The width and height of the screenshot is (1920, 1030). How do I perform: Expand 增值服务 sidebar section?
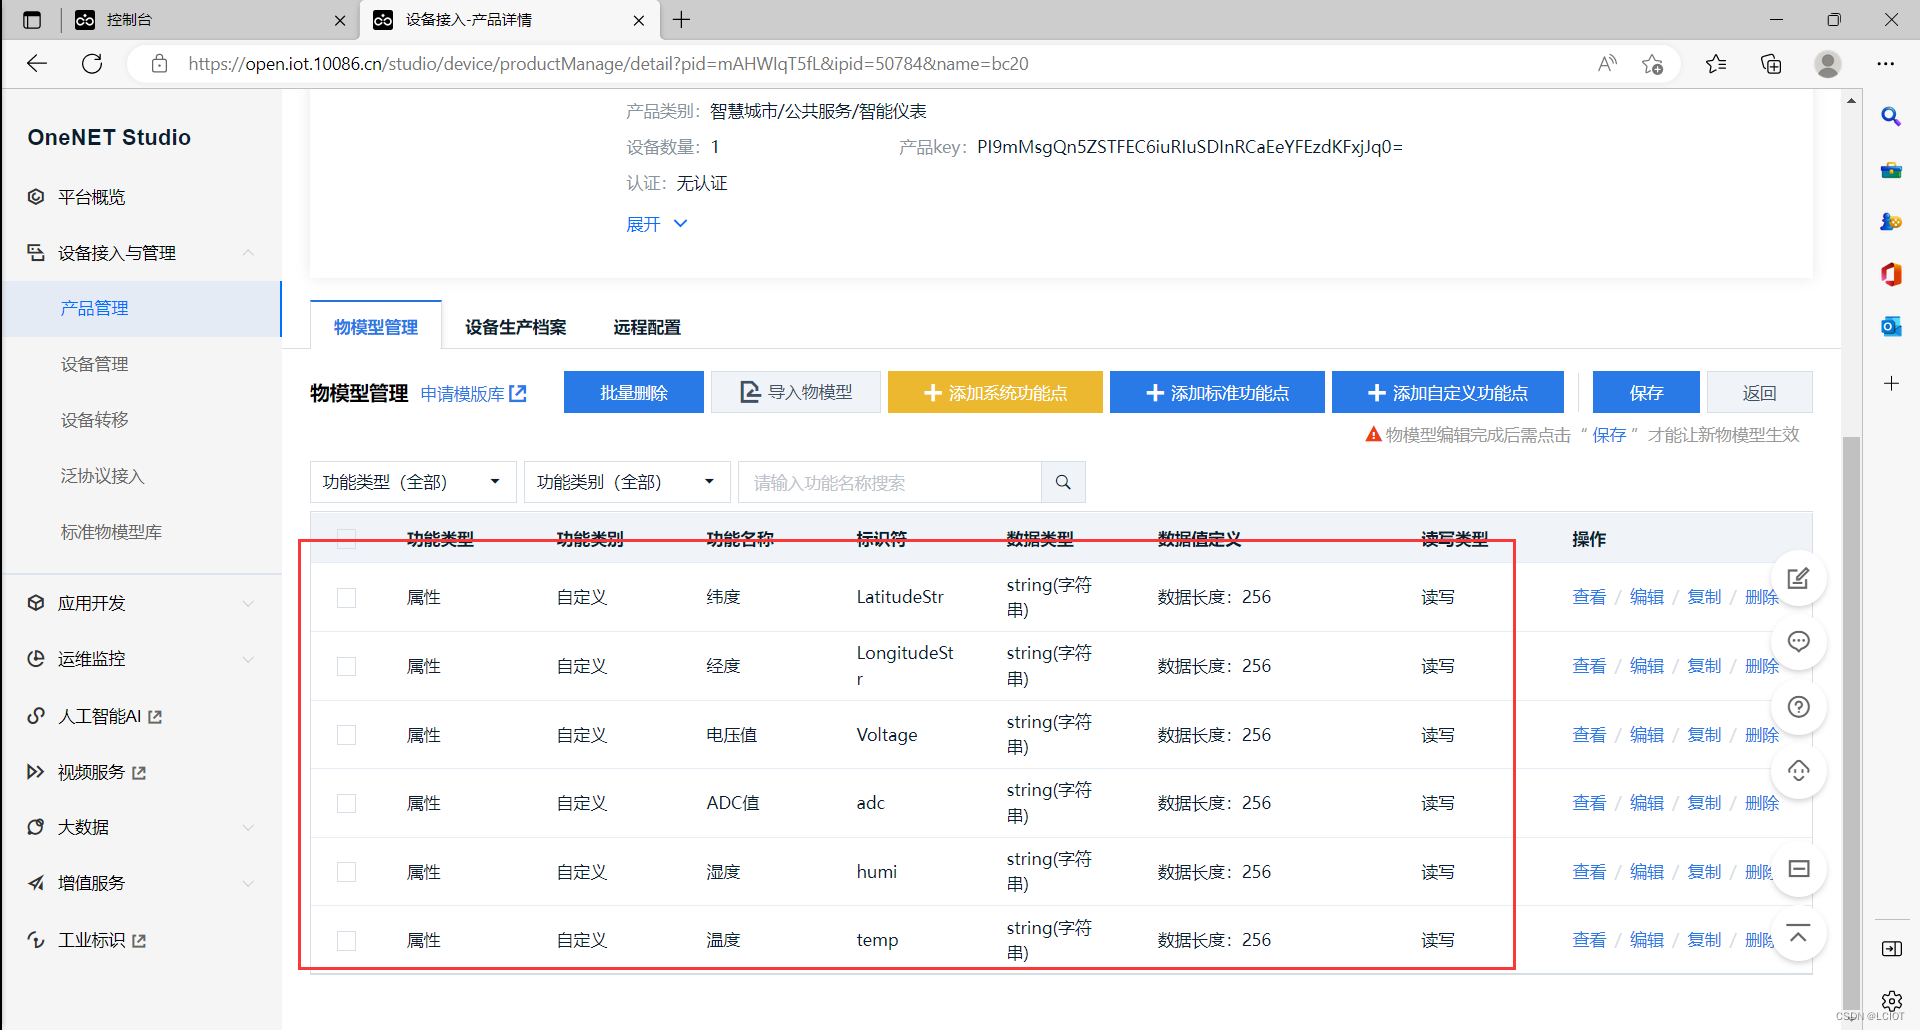[248, 883]
